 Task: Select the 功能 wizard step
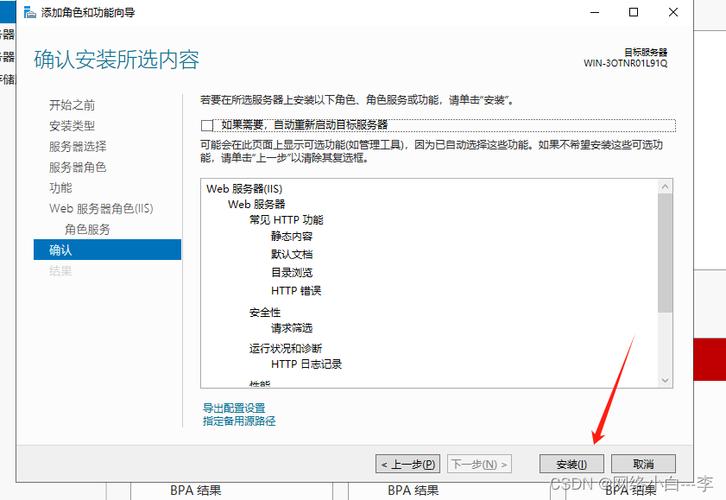click(61, 188)
